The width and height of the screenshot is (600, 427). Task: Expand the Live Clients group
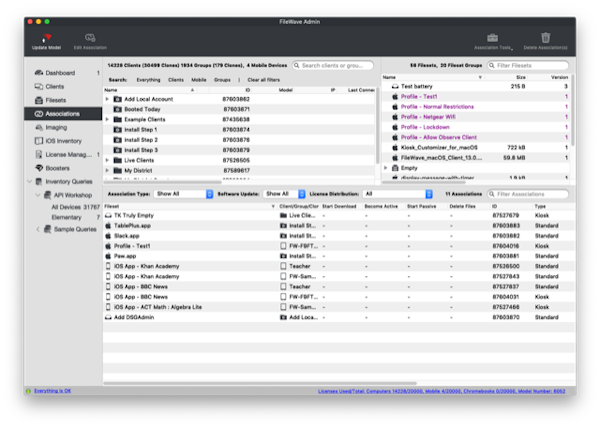click(108, 159)
